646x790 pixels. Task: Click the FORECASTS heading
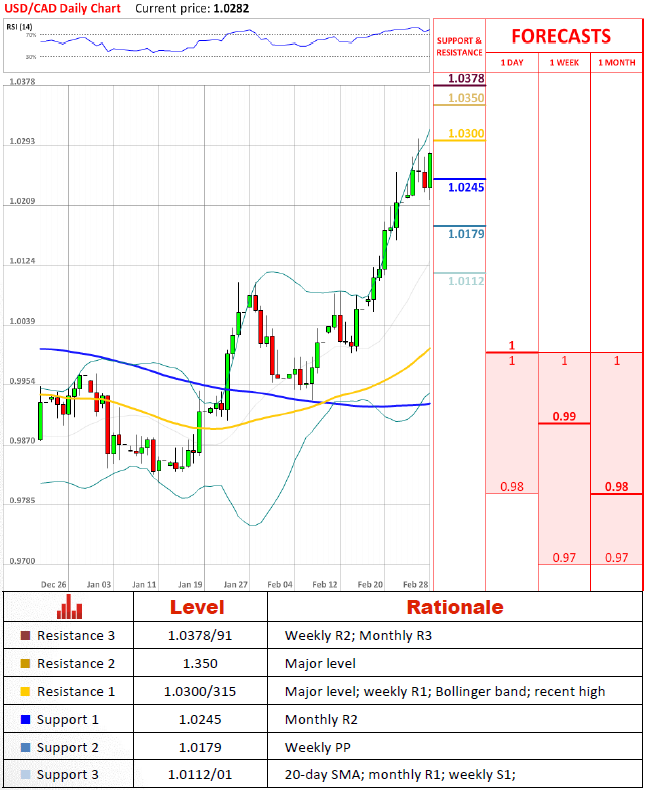(x=561, y=36)
